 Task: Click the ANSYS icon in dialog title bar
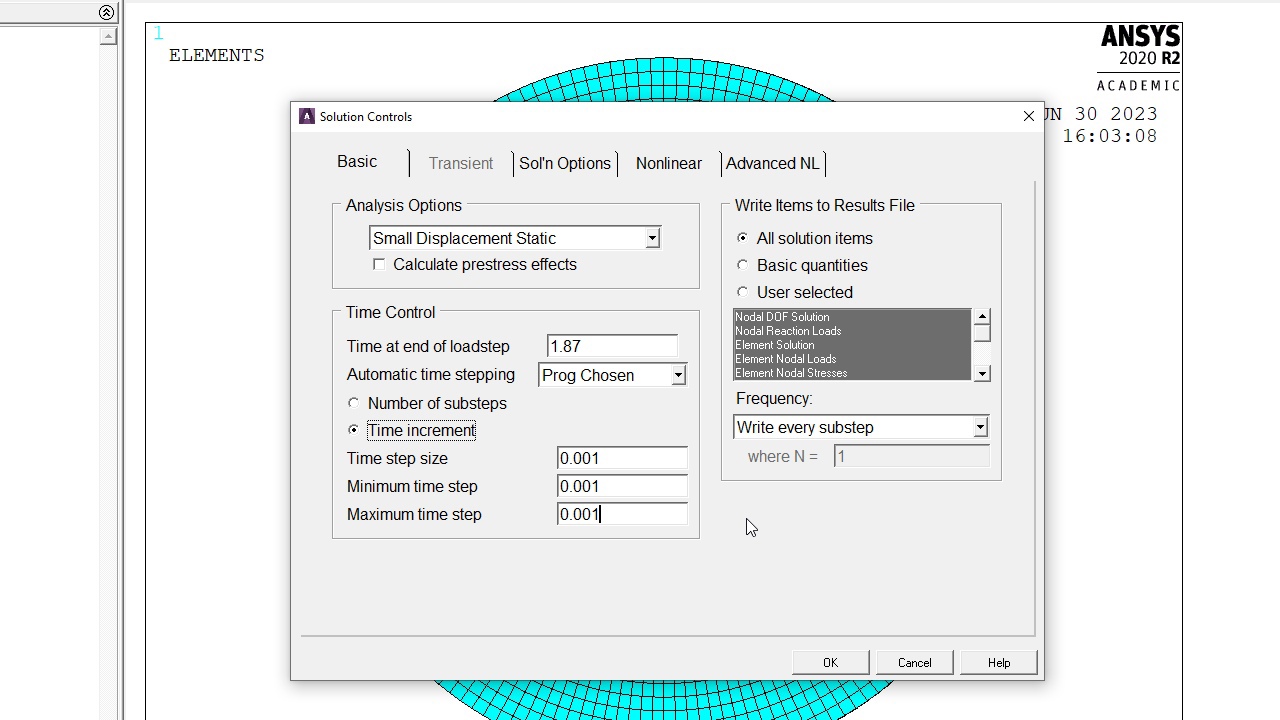click(x=306, y=116)
